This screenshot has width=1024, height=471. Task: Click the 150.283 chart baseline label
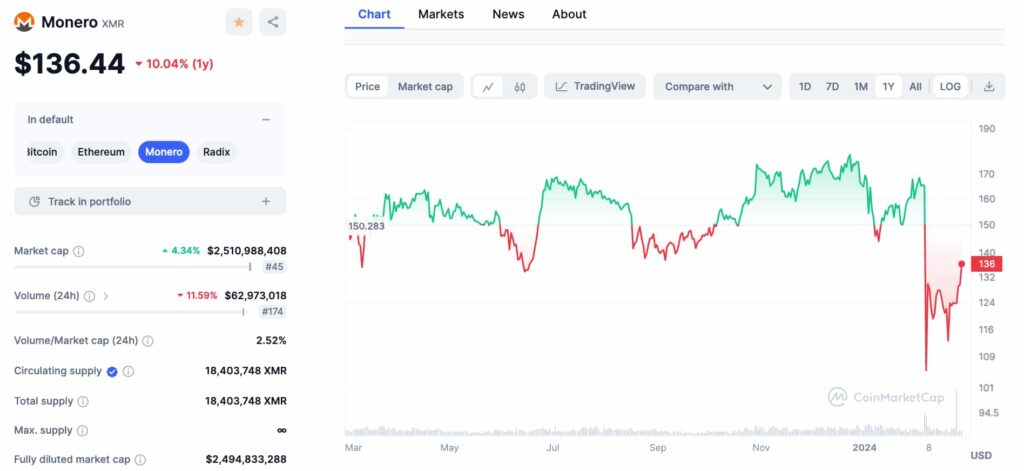pyautogui.click(x=366, y=226)
